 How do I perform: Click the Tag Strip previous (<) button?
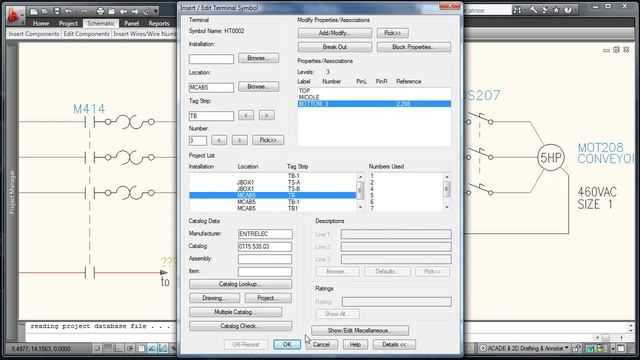click(246, 115)
